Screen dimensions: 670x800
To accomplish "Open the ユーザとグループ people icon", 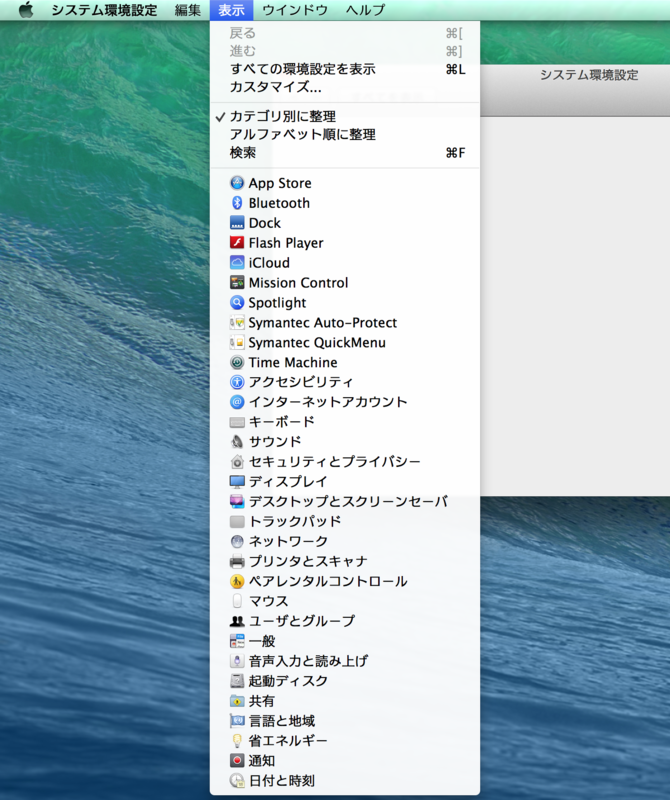I will (x=237, y=620).
